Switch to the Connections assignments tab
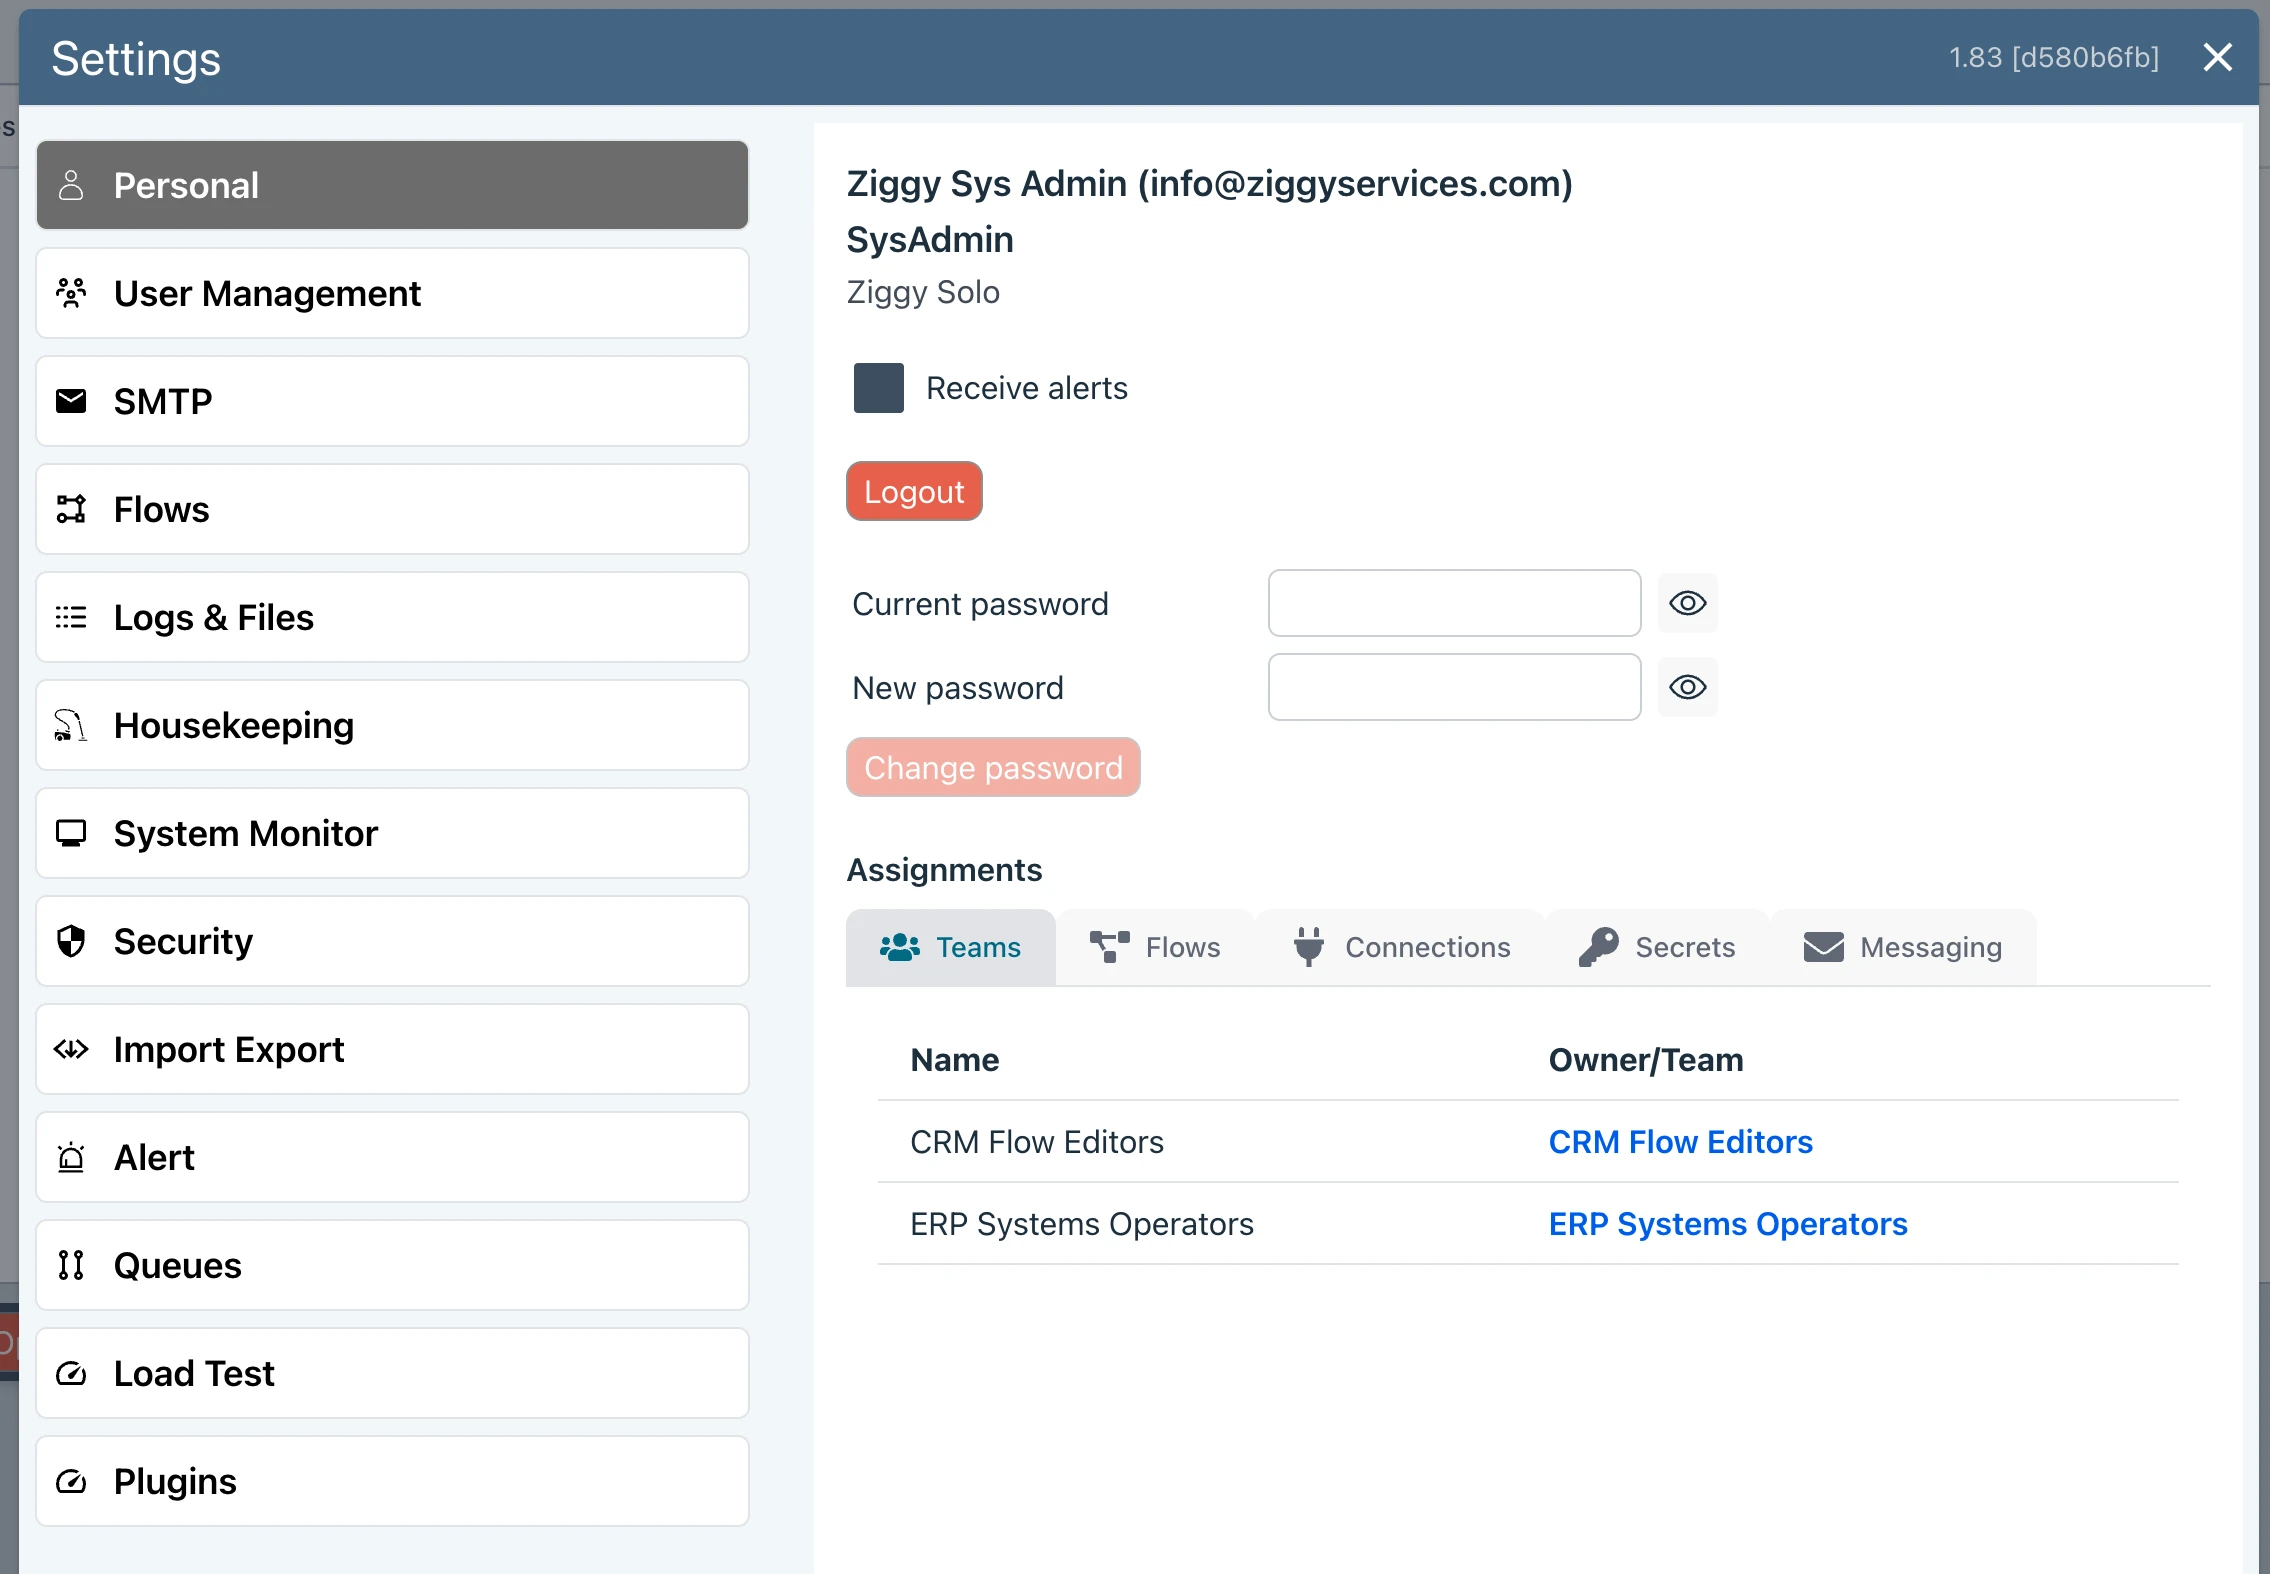Screen dimensions: 2270x1574 1401,947
